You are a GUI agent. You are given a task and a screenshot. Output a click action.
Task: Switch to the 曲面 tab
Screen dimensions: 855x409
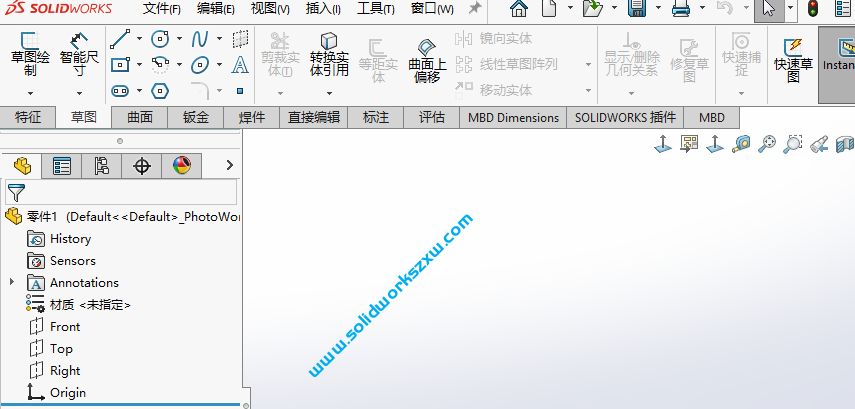(140, 117)
